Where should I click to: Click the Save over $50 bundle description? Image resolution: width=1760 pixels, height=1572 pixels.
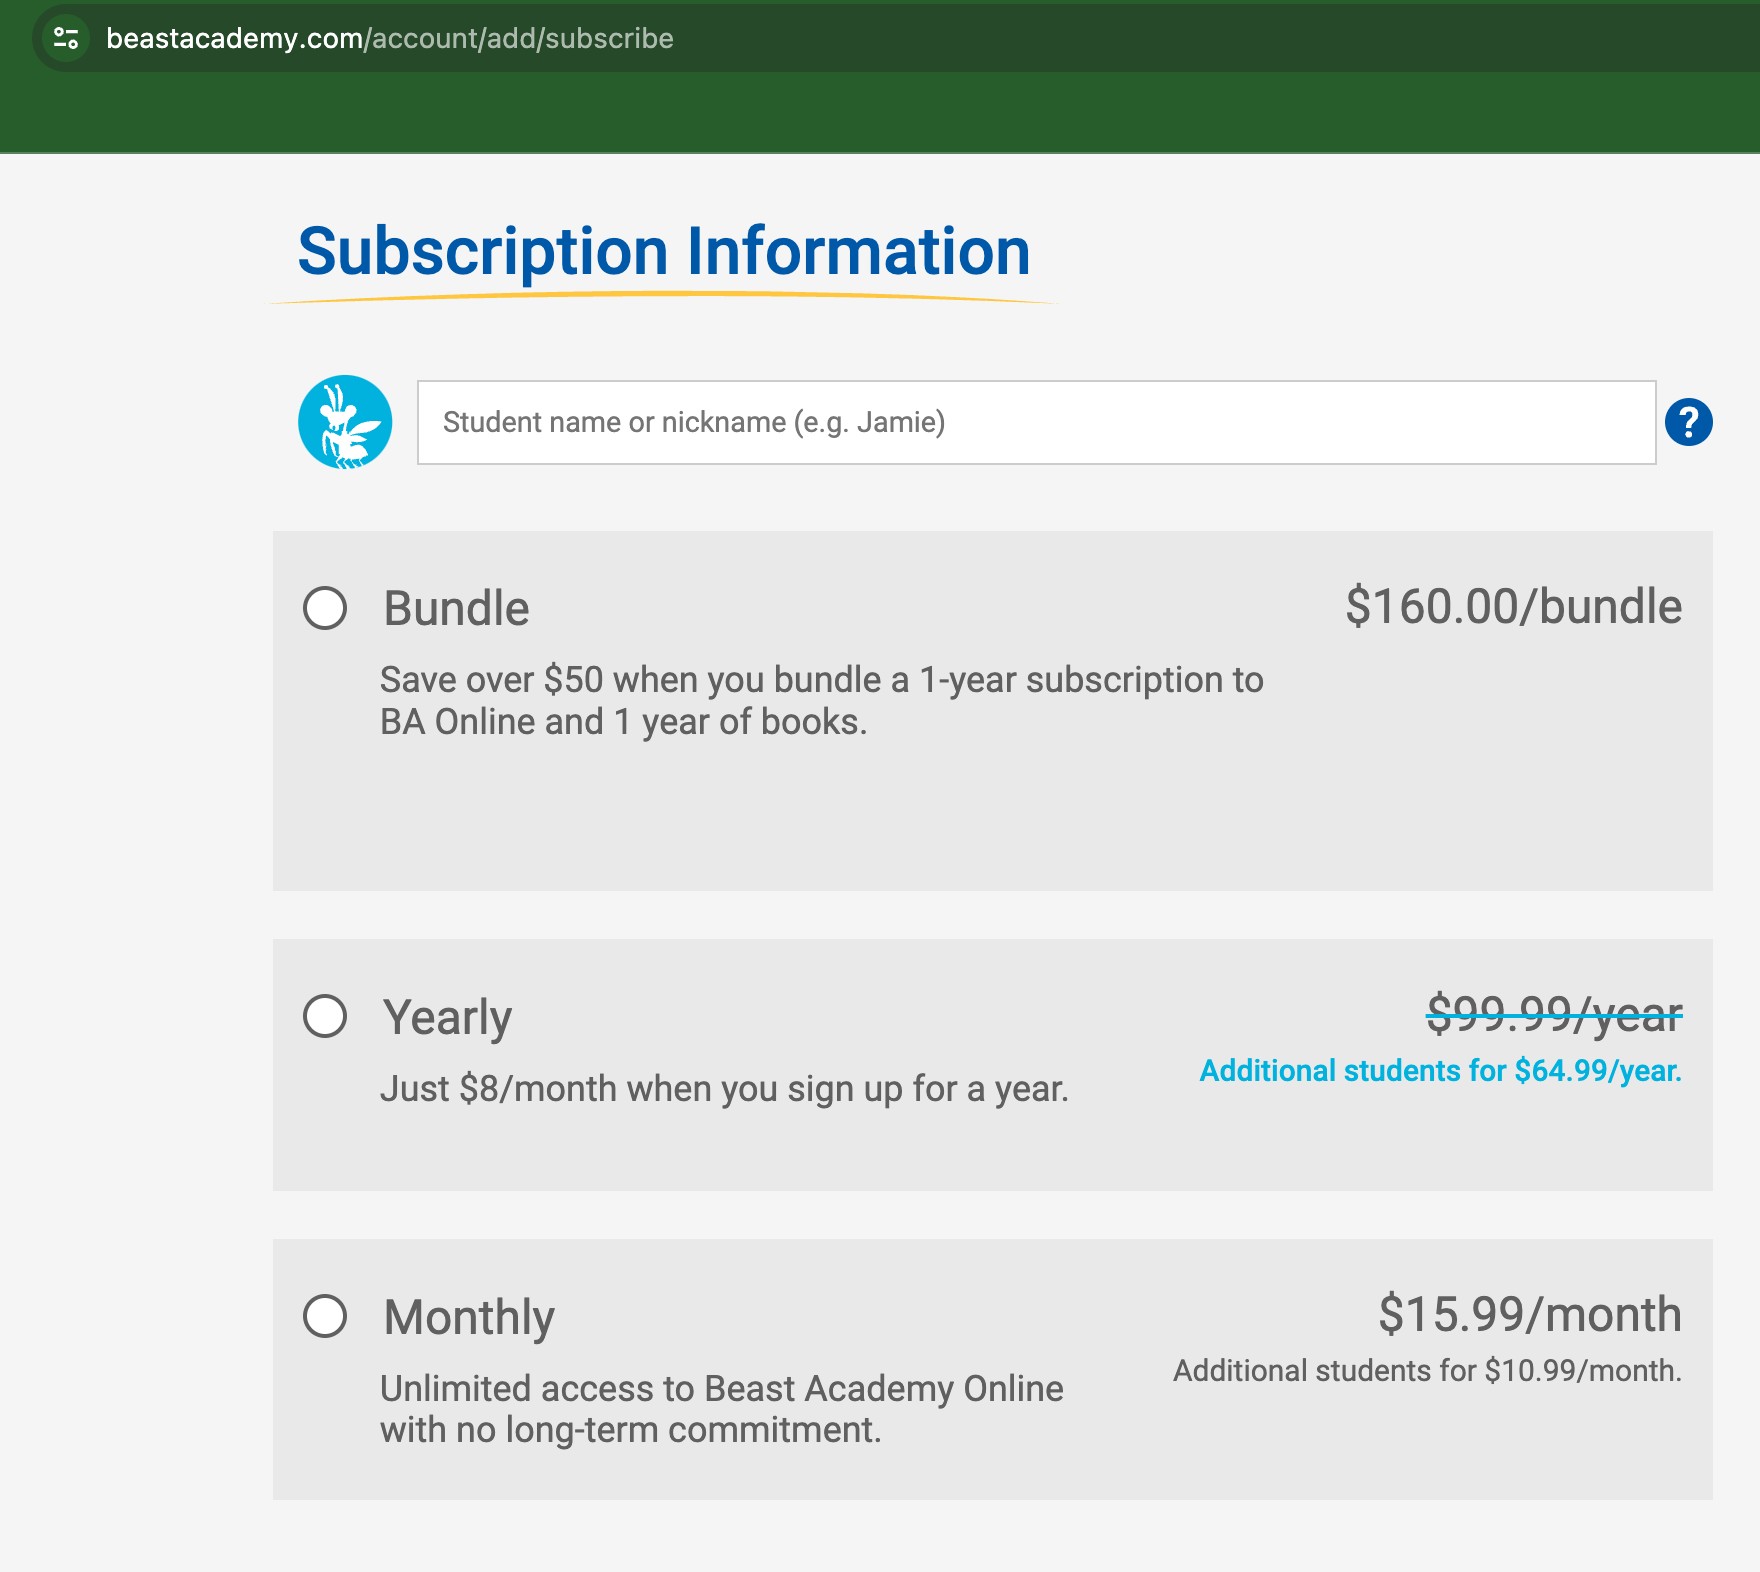821,700
